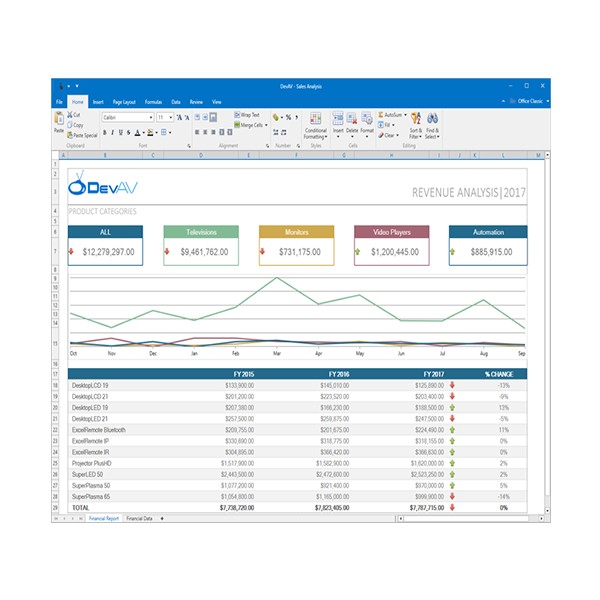This screenshot has height=600, width=600.
Task: Open the Clear menu
Action: pos(388,135)
